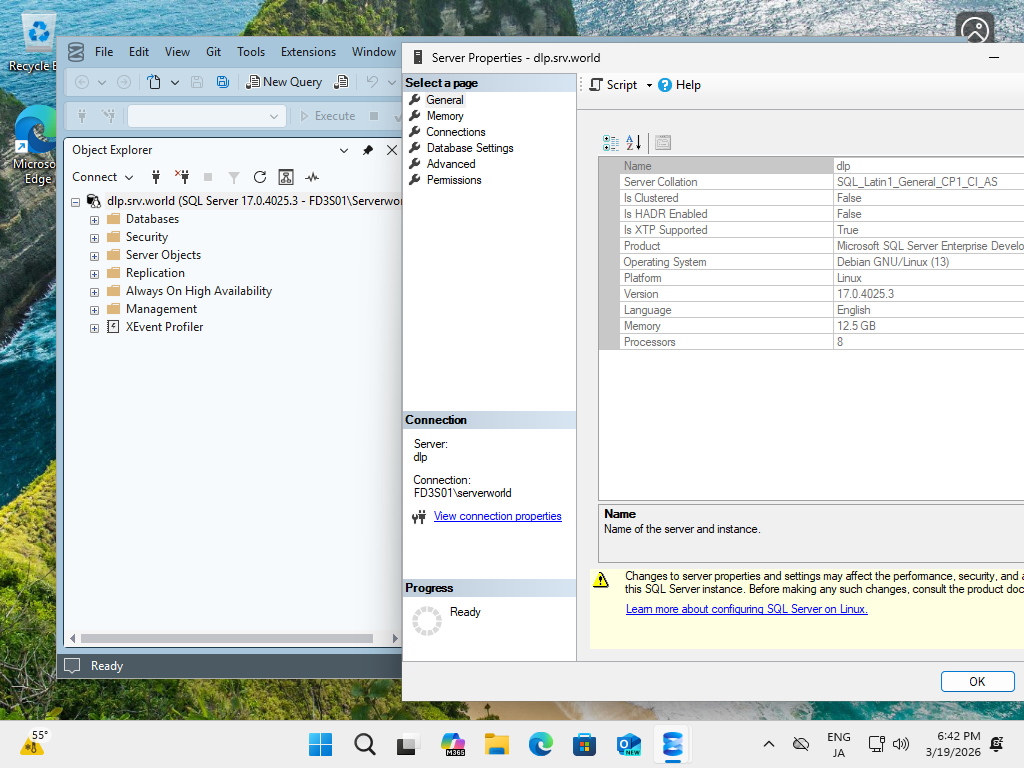
Task: Open the Git menu
Action: 214,52
